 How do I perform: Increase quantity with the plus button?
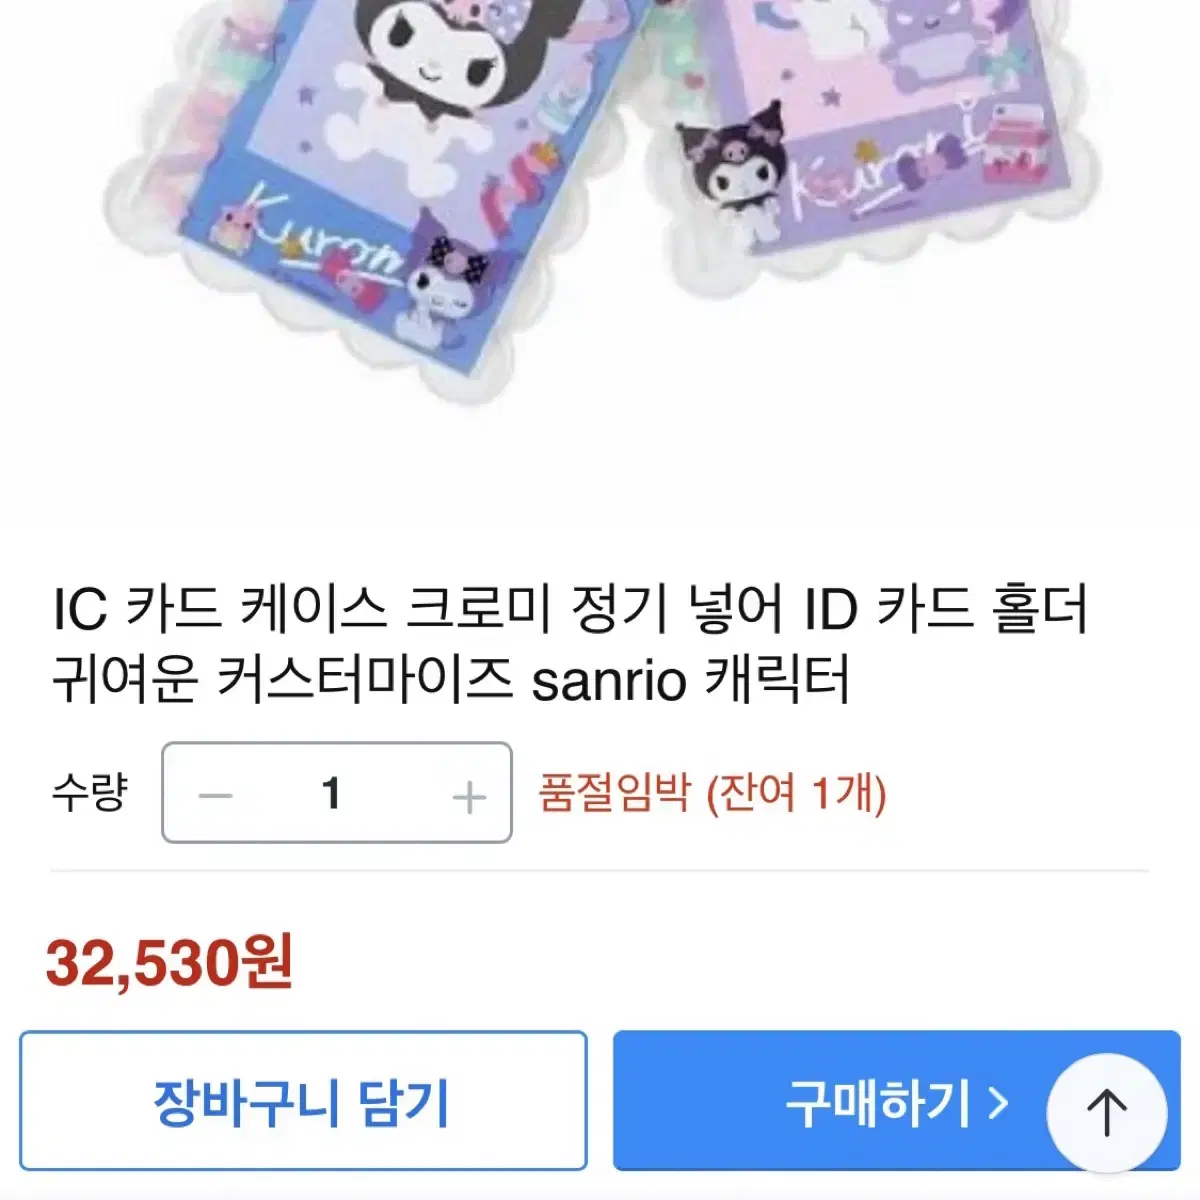click(x=469, y=797)
